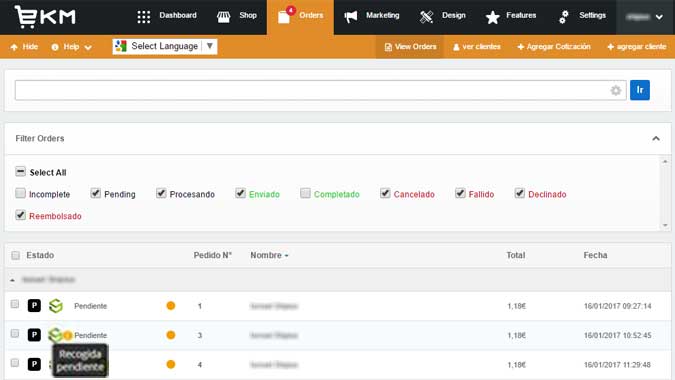Collapse the Filter Orders panel
Viewport: 675px width, 380px height.
(656, 139)
